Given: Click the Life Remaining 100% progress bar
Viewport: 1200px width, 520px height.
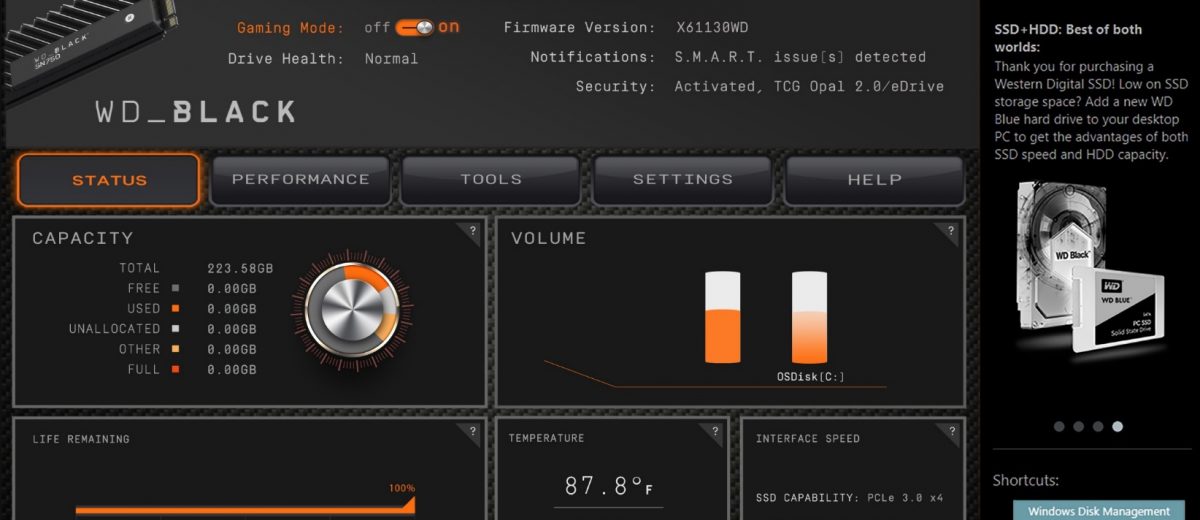Looking at the screenshot, I should 244,508.
